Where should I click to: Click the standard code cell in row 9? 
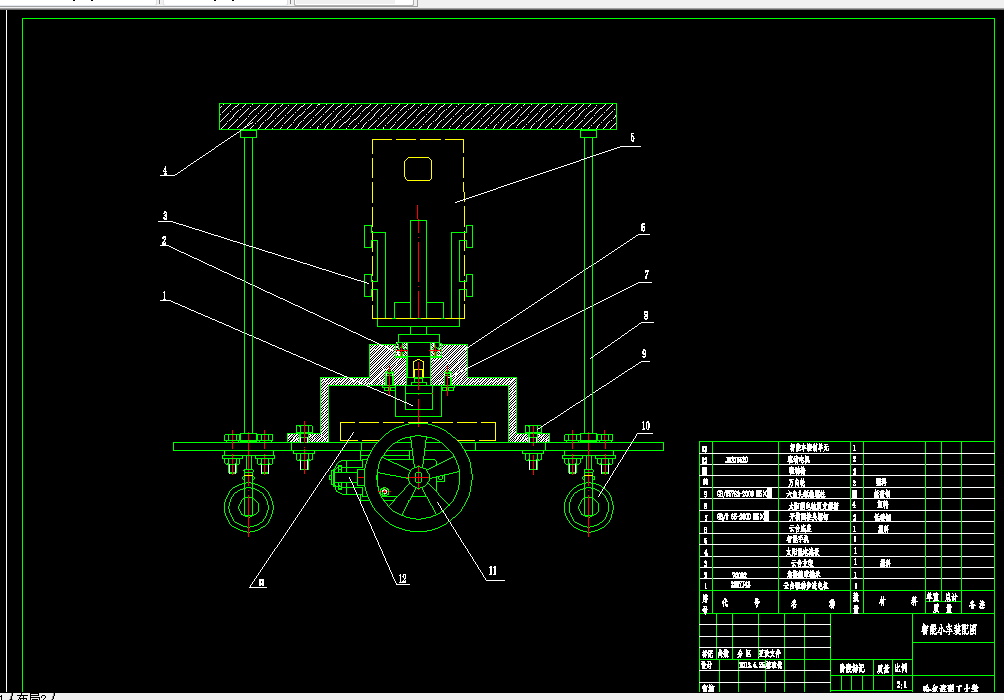[x=743, y=493]
